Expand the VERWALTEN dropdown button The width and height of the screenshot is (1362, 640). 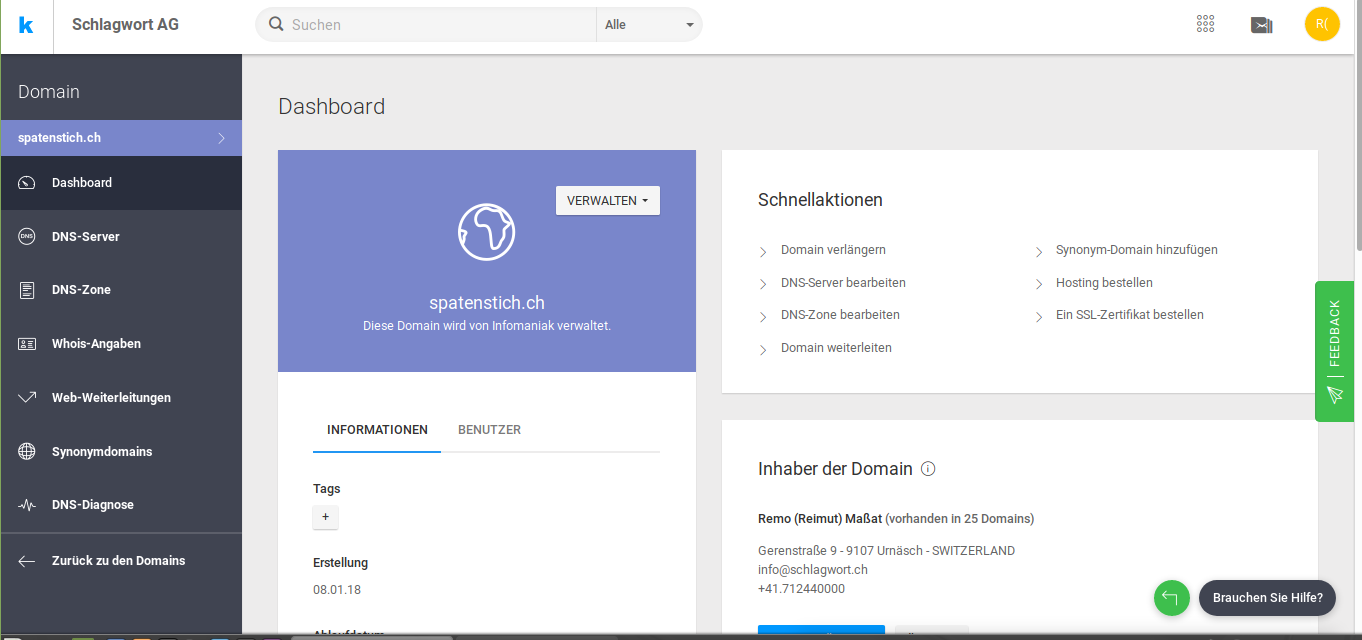pos(608,201)
